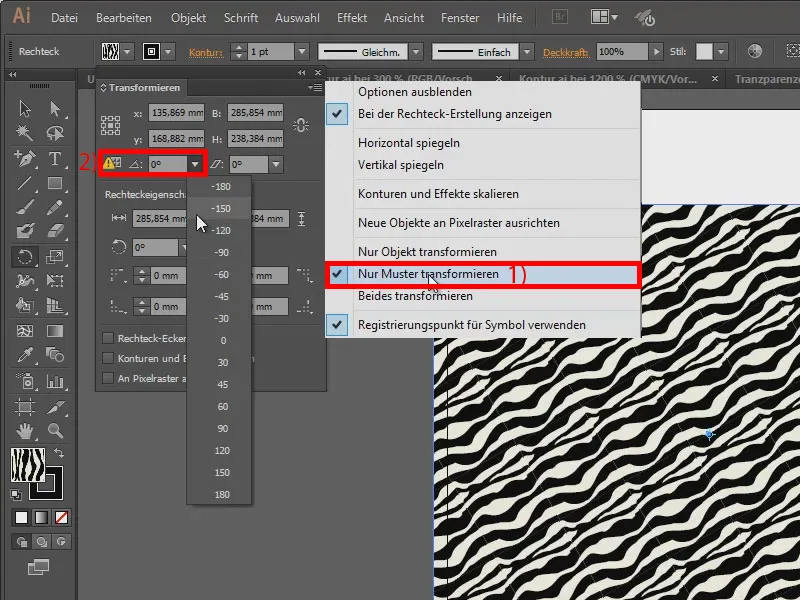The image size is (800, 600).
Task: Select the Gradient tool
Action: point(55,331)
